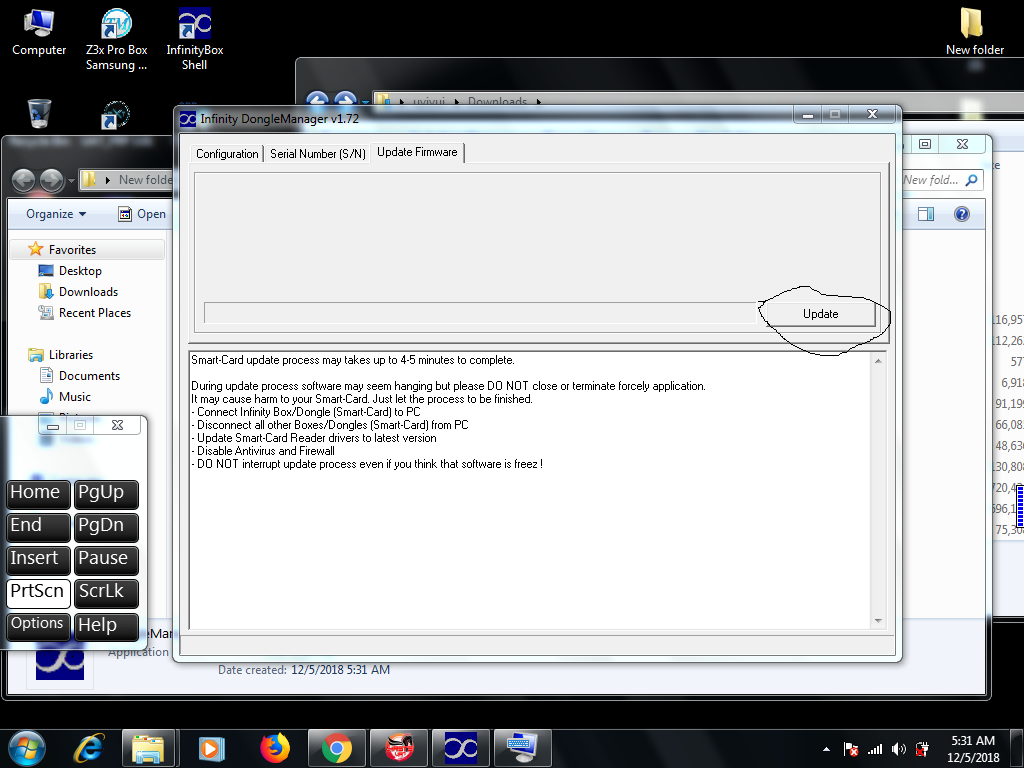1024x768 pixels.
Task: Click the ScrLk key on keypad
Action: (x=106, y=593)
